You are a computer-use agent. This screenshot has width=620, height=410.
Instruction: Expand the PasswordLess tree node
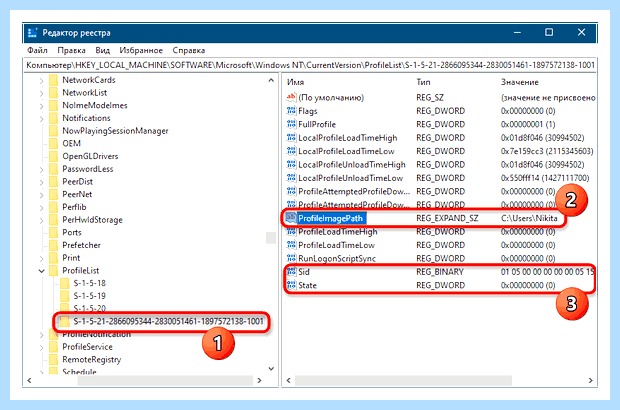tap(42, 169)
